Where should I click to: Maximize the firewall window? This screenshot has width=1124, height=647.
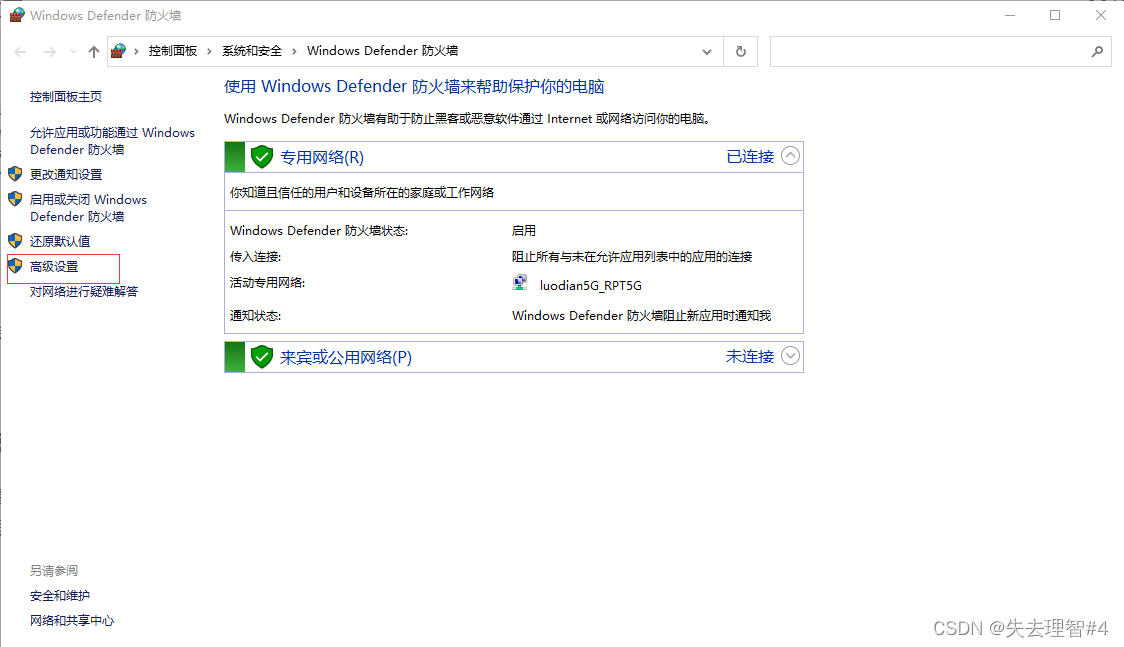pyautogui.click(x=1054, y=15)
